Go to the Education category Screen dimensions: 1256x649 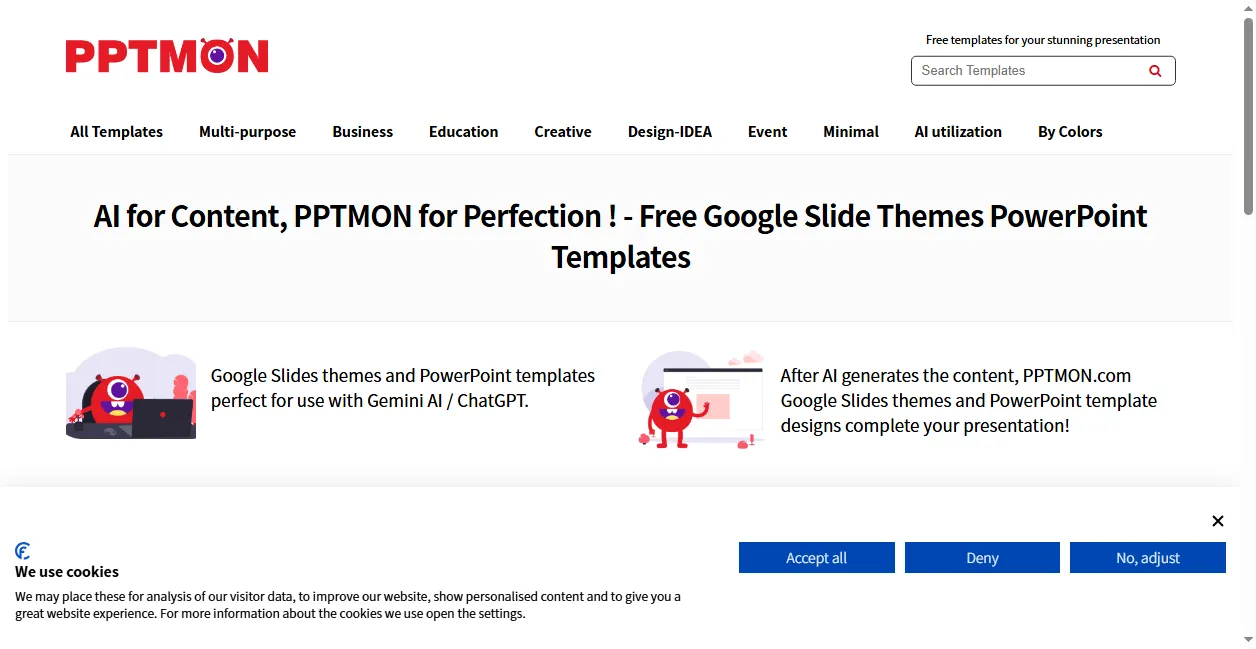tap(463, 132)
